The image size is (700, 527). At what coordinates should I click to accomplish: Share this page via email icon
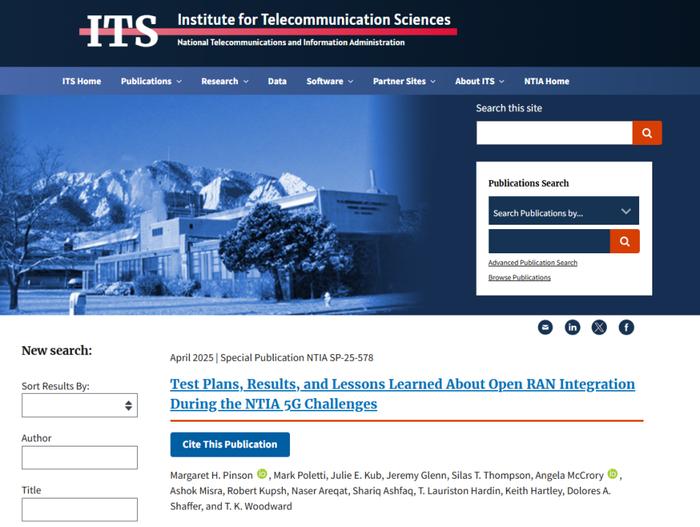click(x=545, y=327)
